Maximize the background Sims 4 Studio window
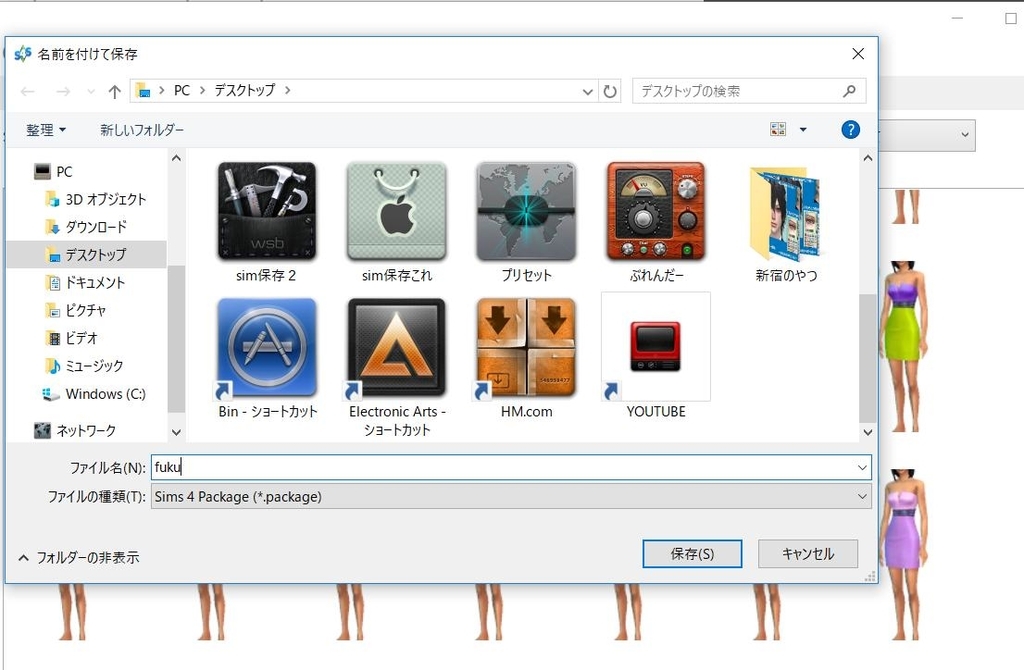Viewport: 1024px width, 670px height. click(x=1011, y=18)
